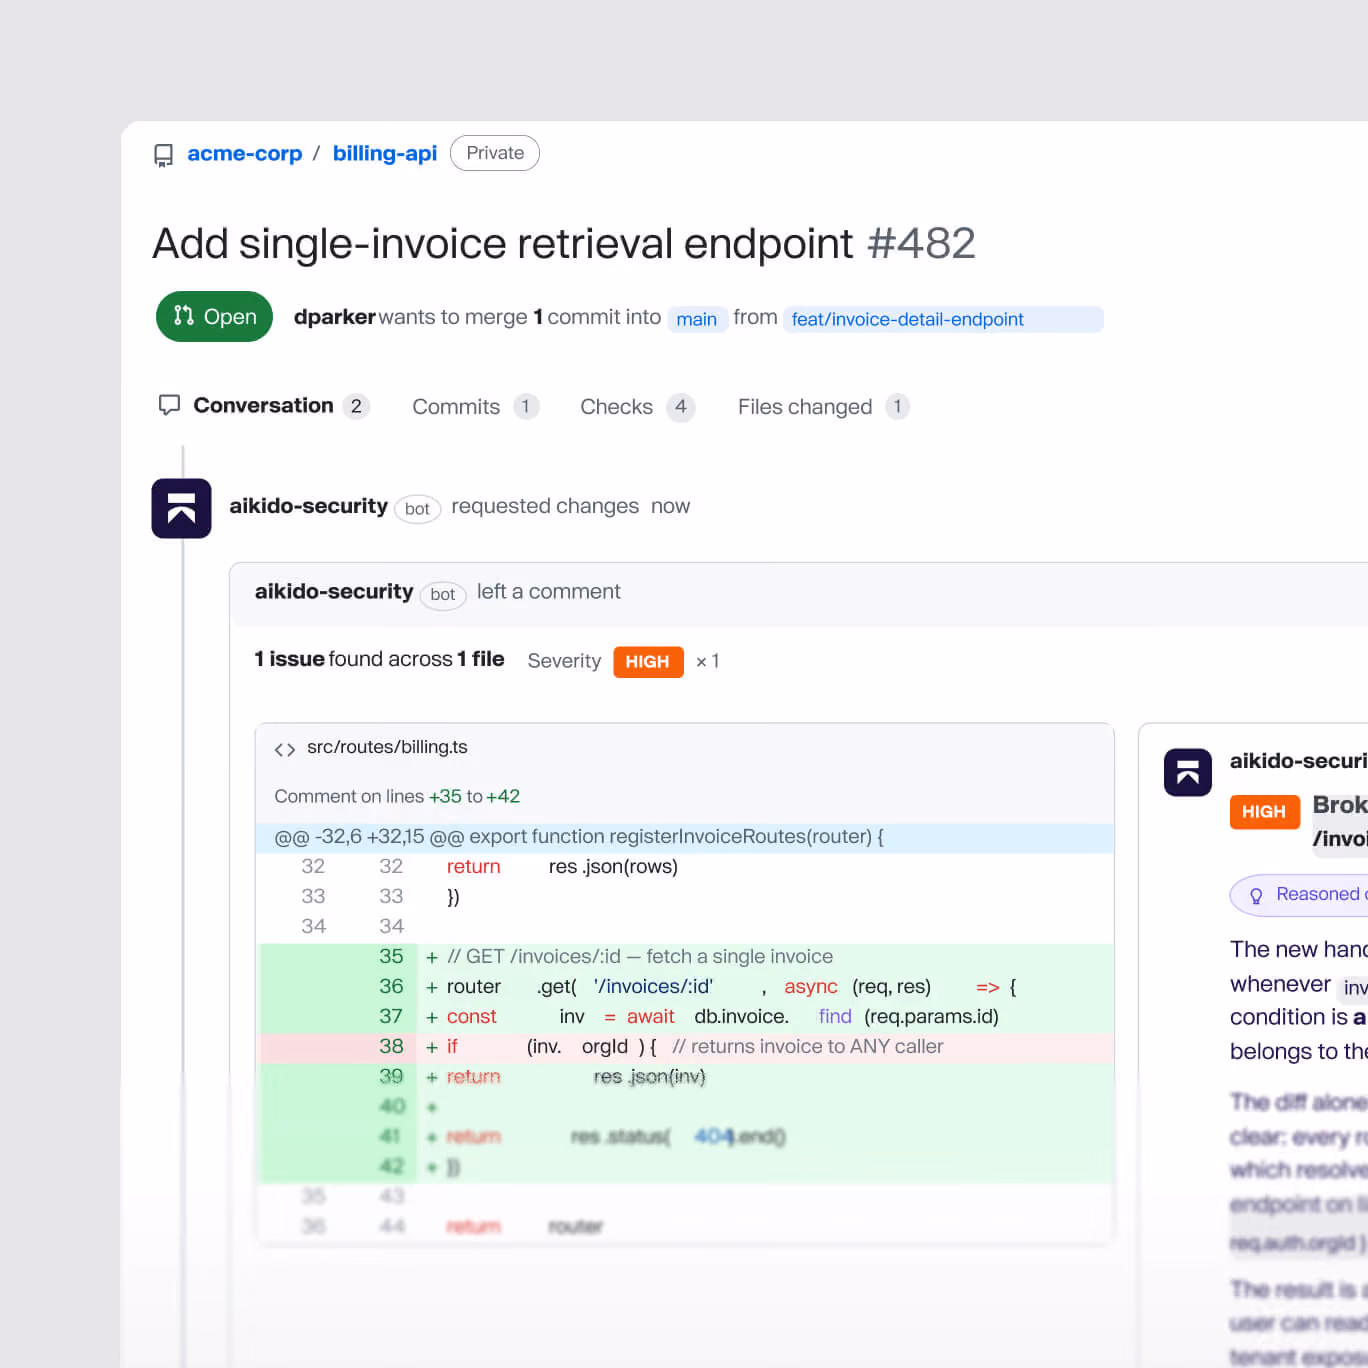This screenshot has width=1368, height=1368.
Task: Open the acme-corp organization link
Action: (245, 153)
